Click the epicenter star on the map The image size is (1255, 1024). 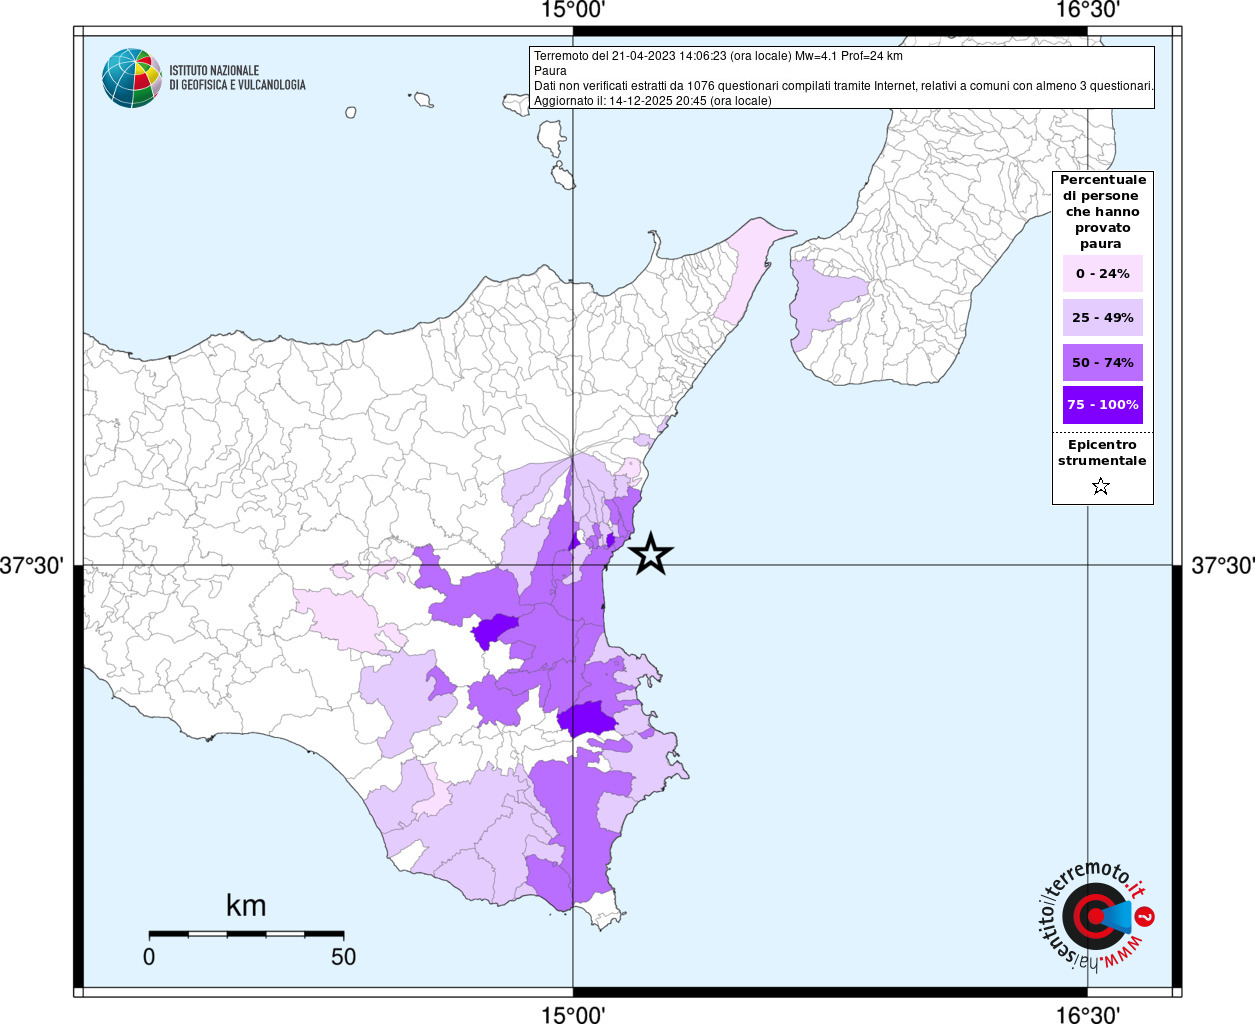651,554
